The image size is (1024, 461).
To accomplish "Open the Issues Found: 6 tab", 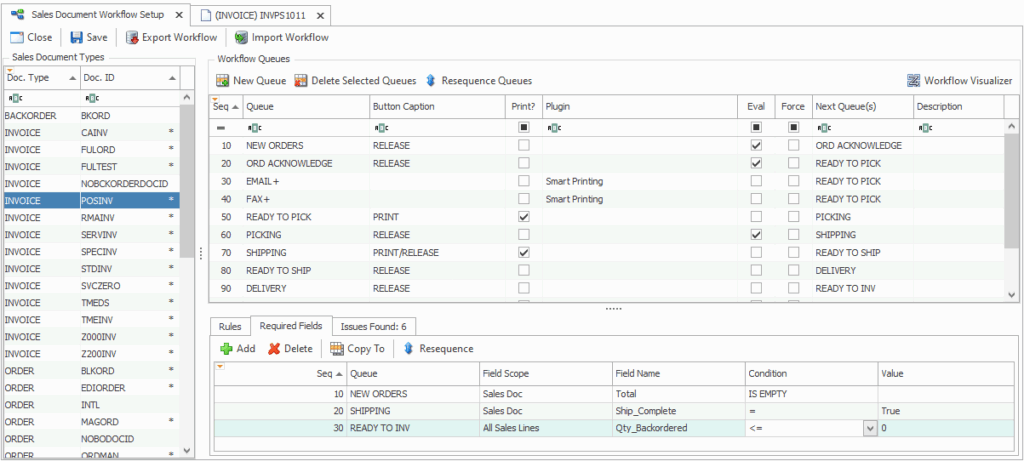I will coord(373,326).
